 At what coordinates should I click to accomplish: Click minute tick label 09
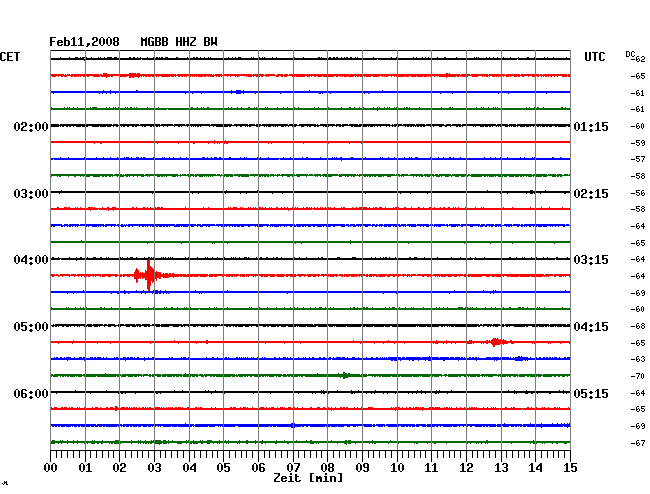pos(362,467)
